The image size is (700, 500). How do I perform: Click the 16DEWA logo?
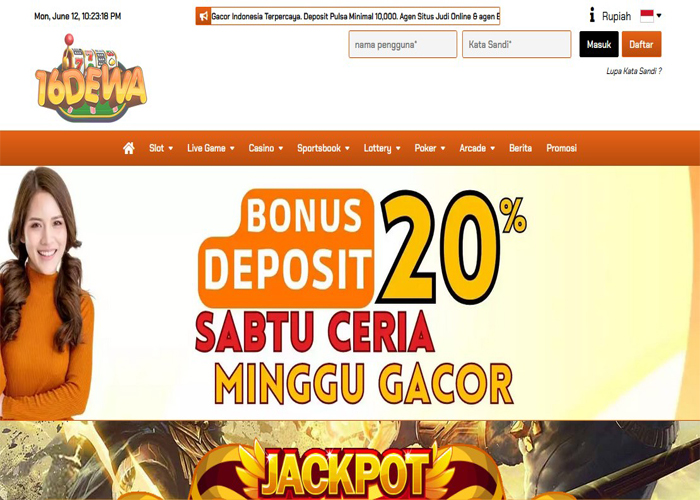click(x=91, y=79)
